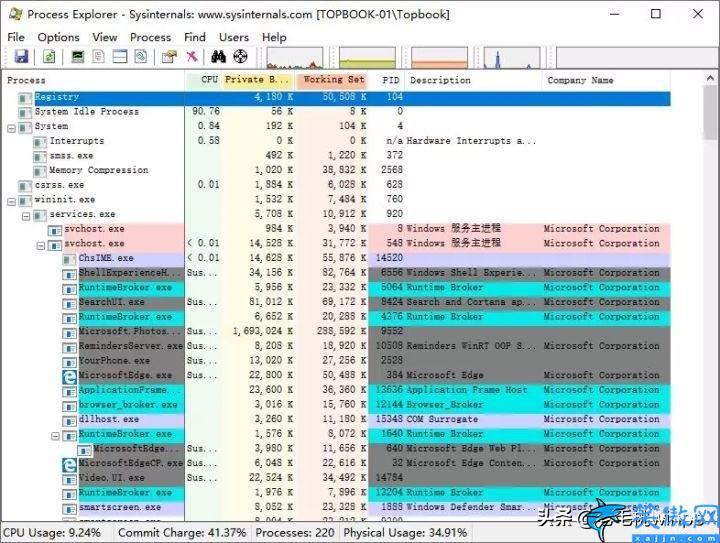Open the File menu

(x=16, y=37)
